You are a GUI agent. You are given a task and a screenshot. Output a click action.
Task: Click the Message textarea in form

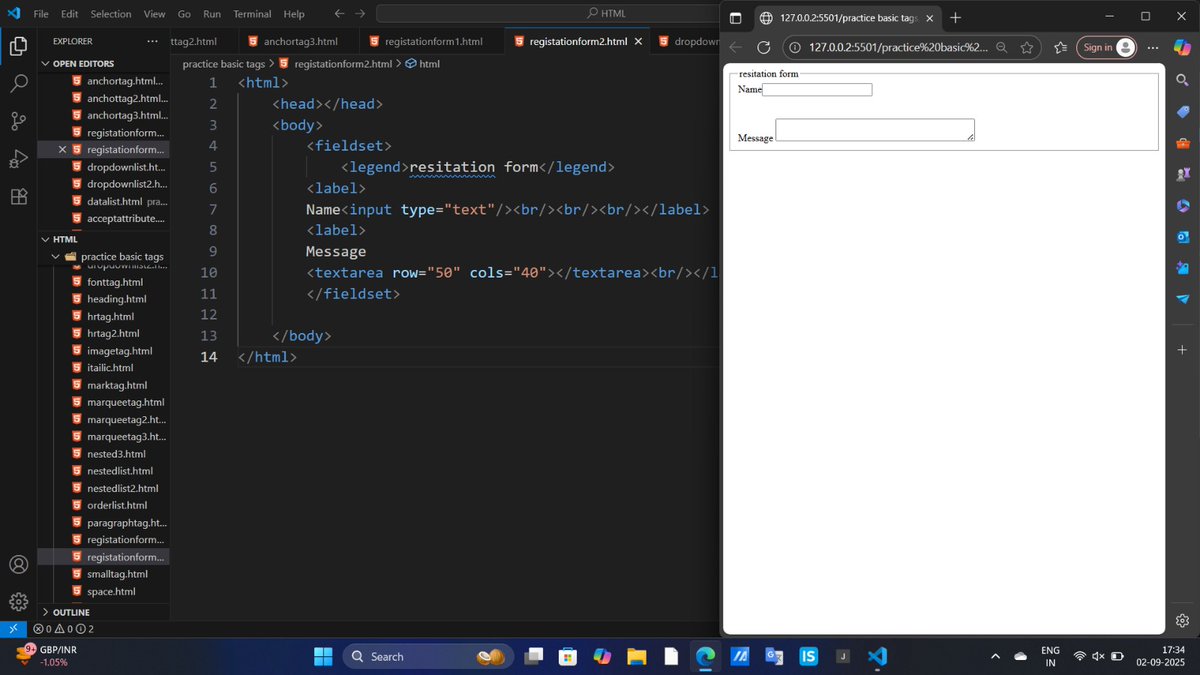click(875, 130)
